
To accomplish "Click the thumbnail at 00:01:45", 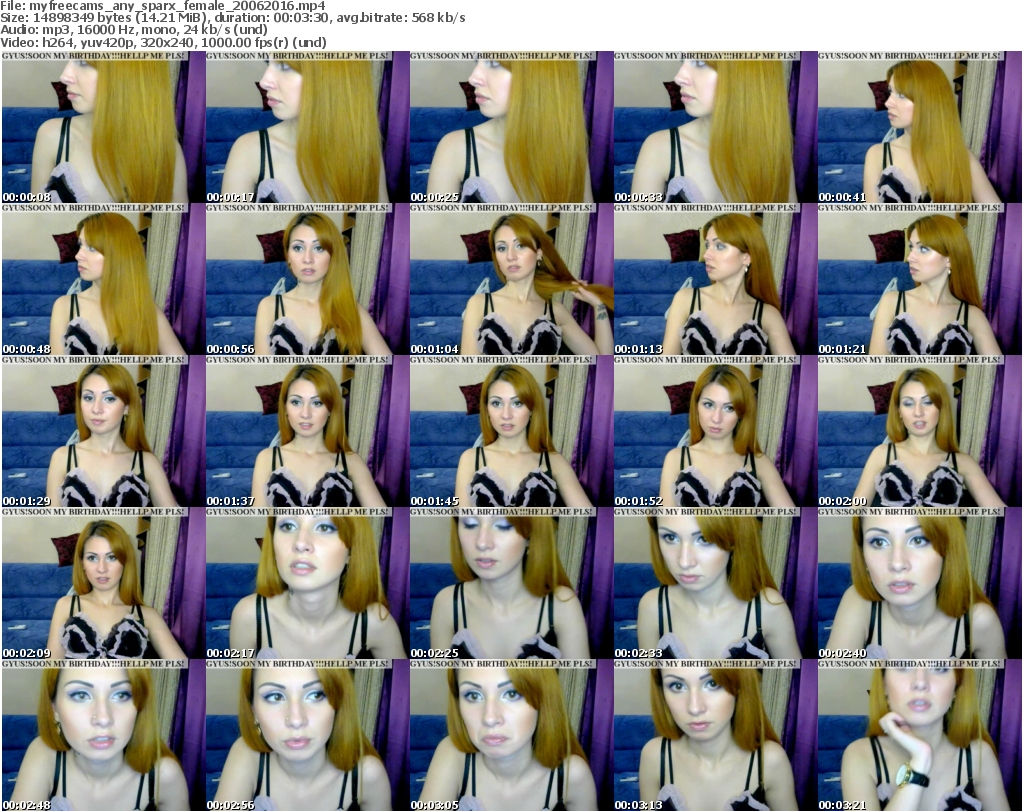I will (x=511, y=431).
